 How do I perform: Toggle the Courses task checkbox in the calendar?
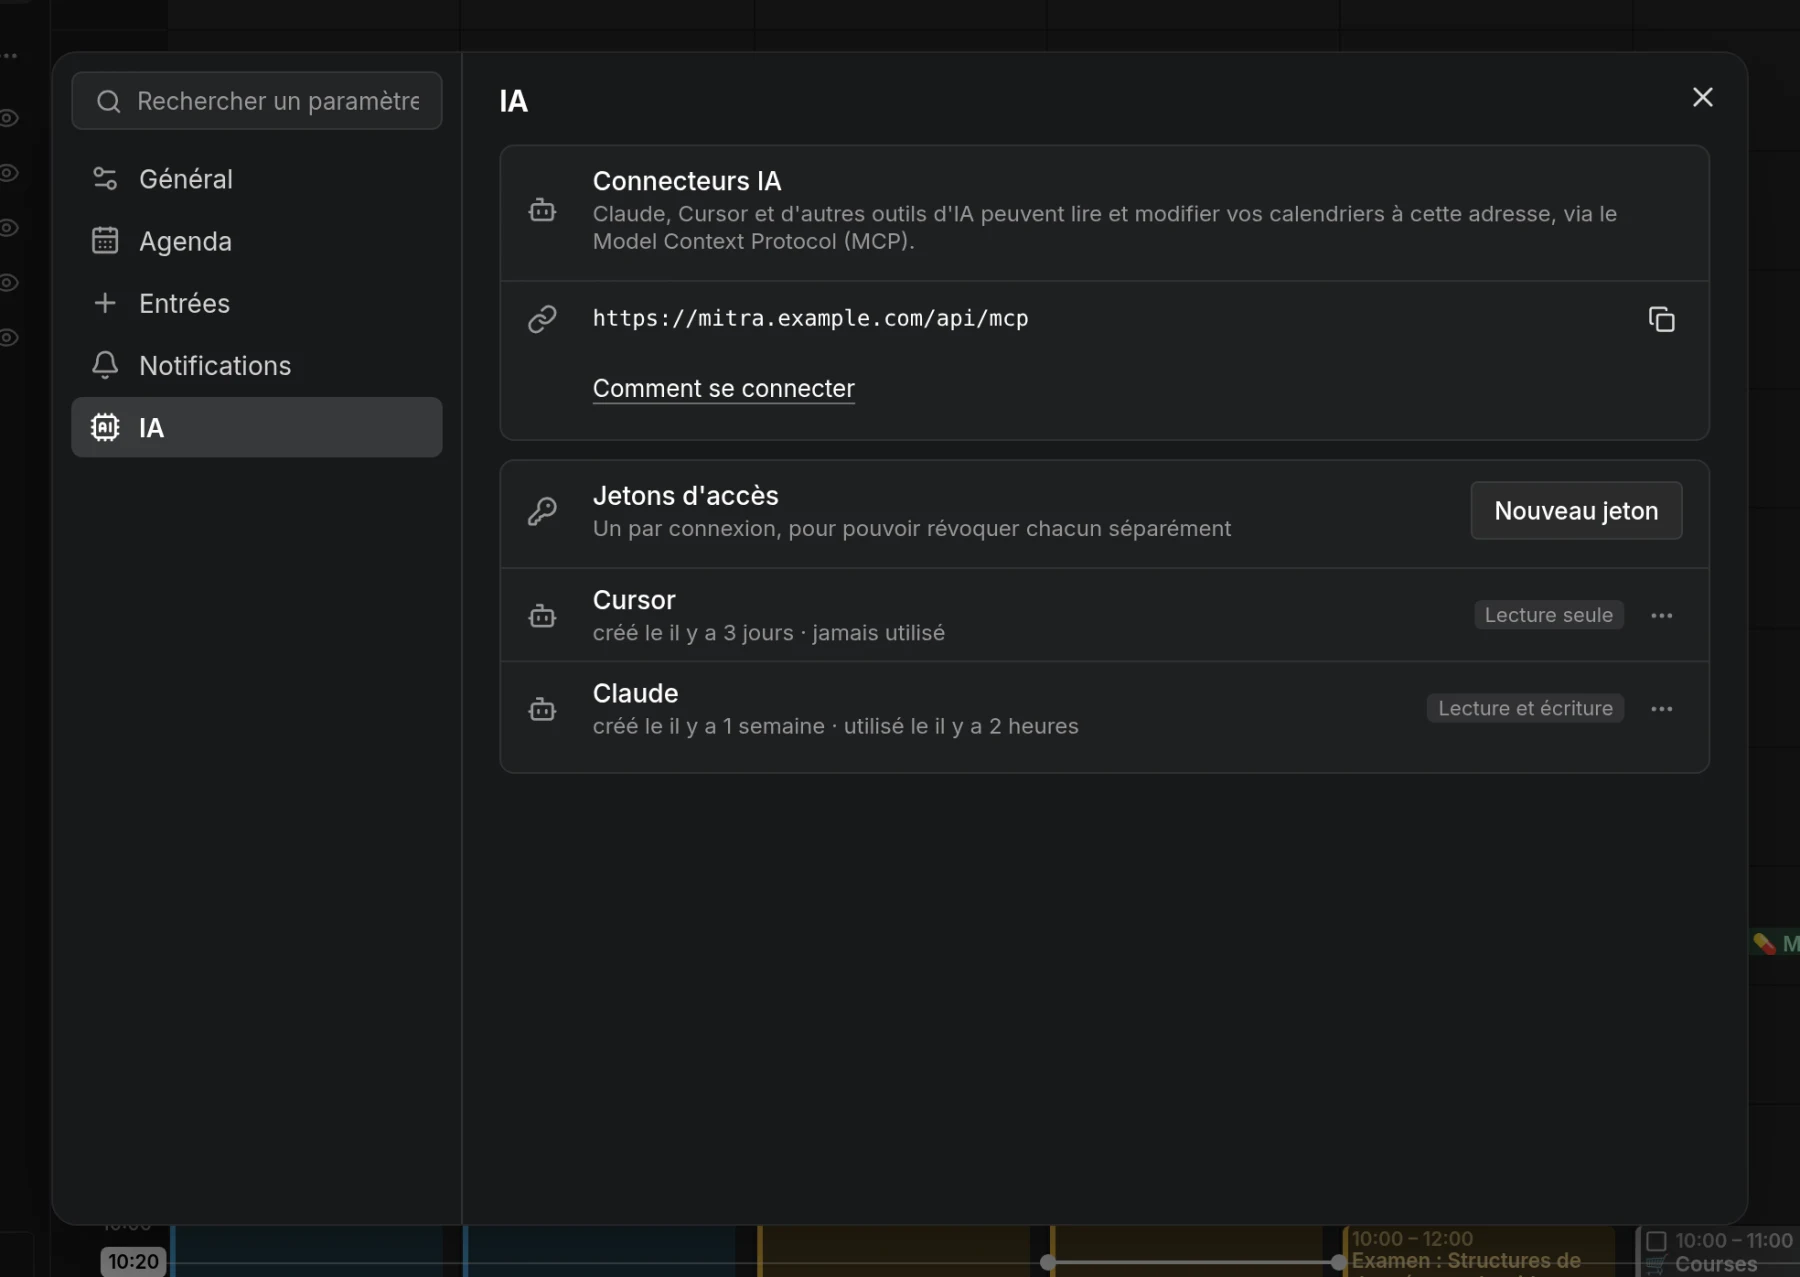pos(1656,1241)
